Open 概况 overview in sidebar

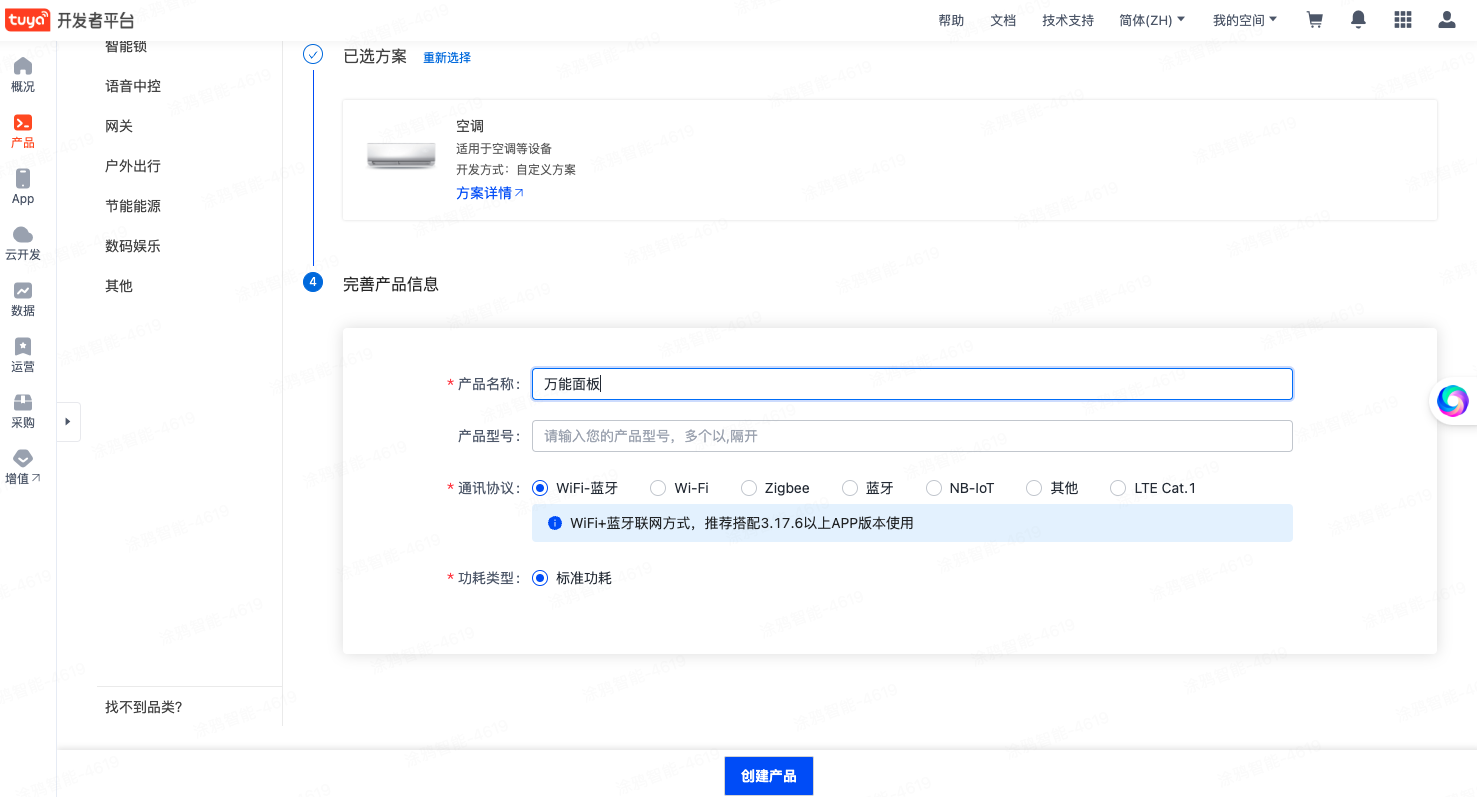pos(22,75)
